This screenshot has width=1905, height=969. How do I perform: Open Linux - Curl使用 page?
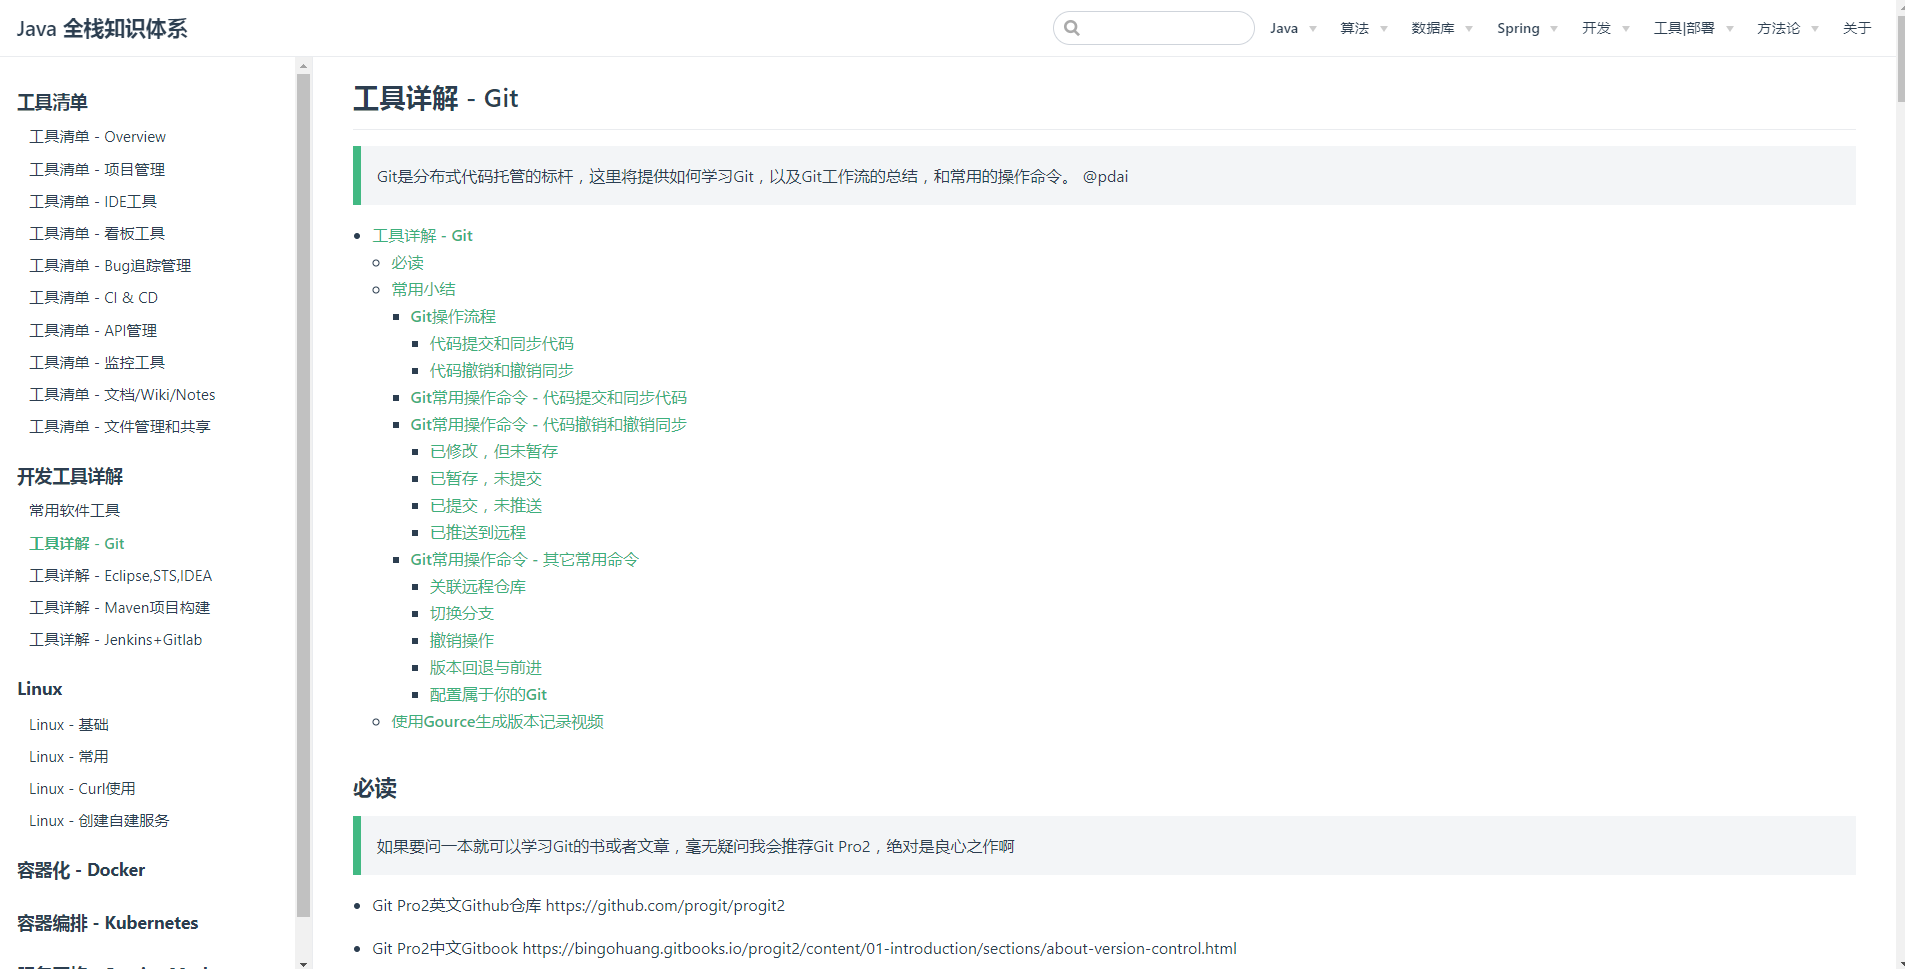click(82, 788)
